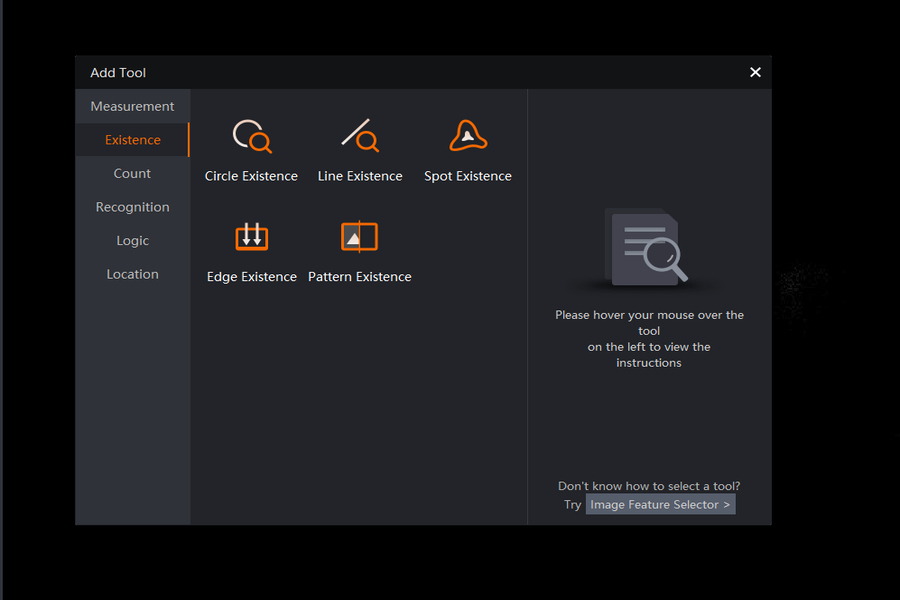Open the Image Feature Selector
Screen dimensions: 900x600
pyautogui.click(x=660, y=504)
